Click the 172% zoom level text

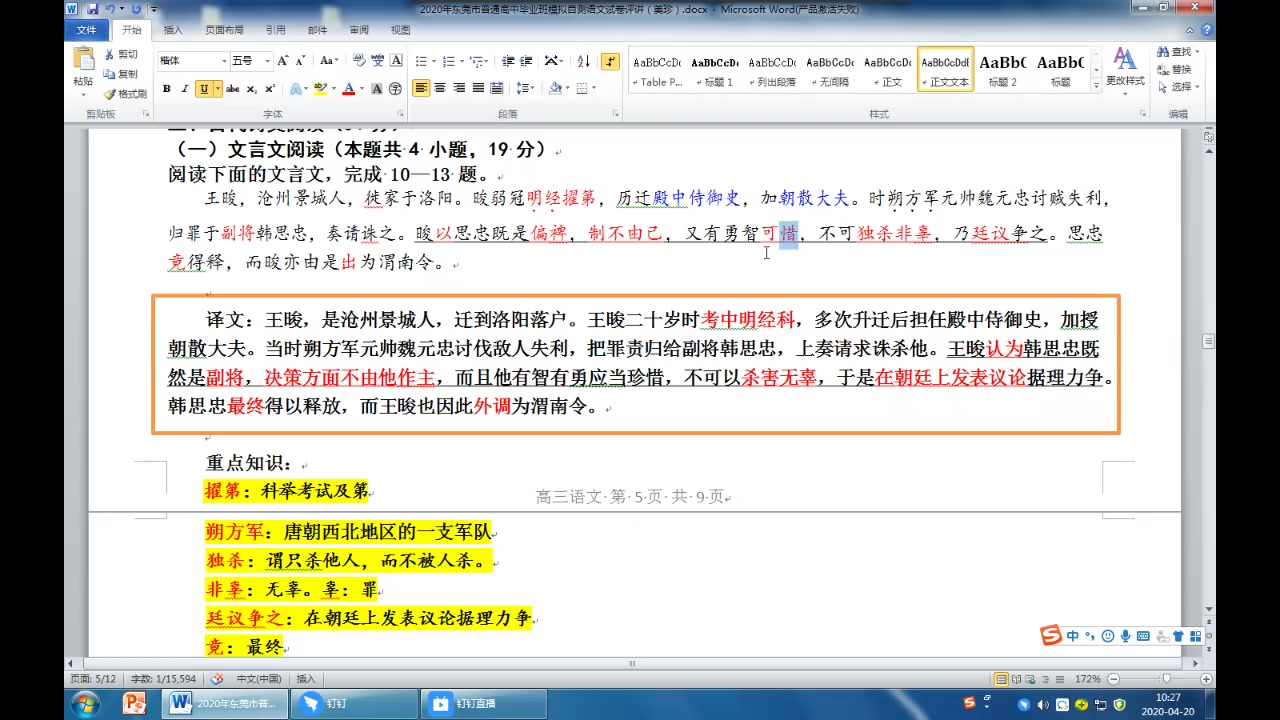click(1087, 679)
